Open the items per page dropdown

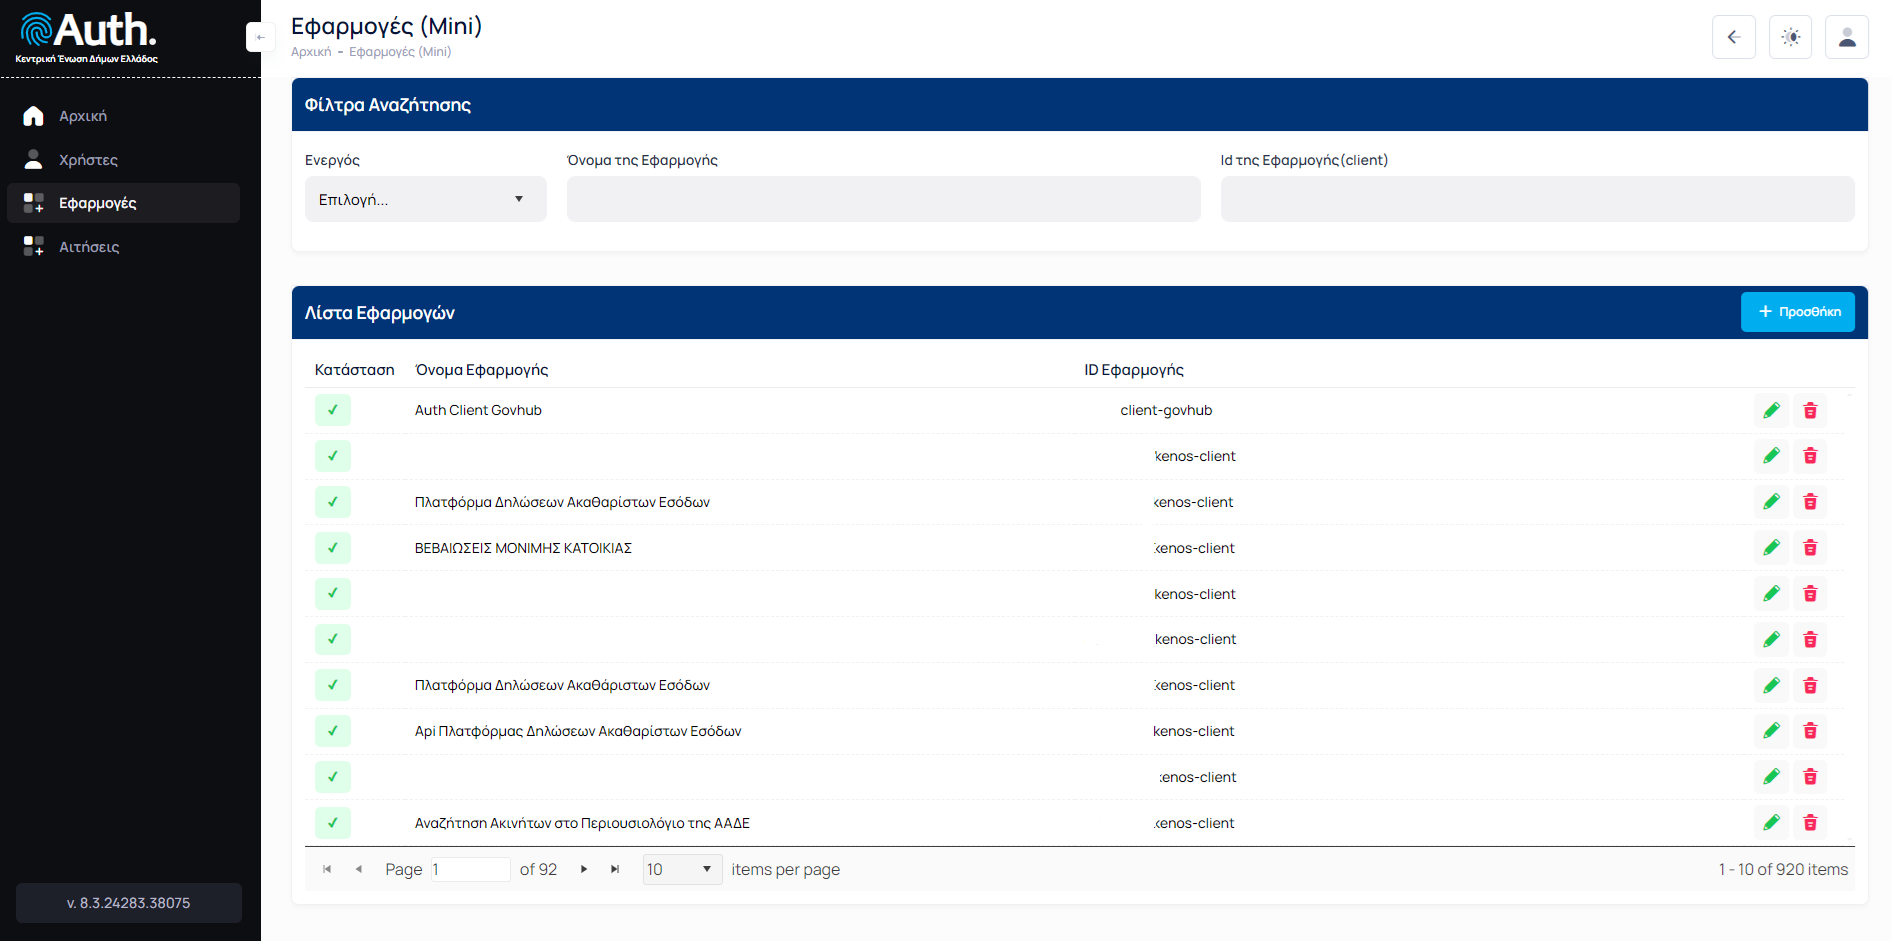(x=682, y=869)
